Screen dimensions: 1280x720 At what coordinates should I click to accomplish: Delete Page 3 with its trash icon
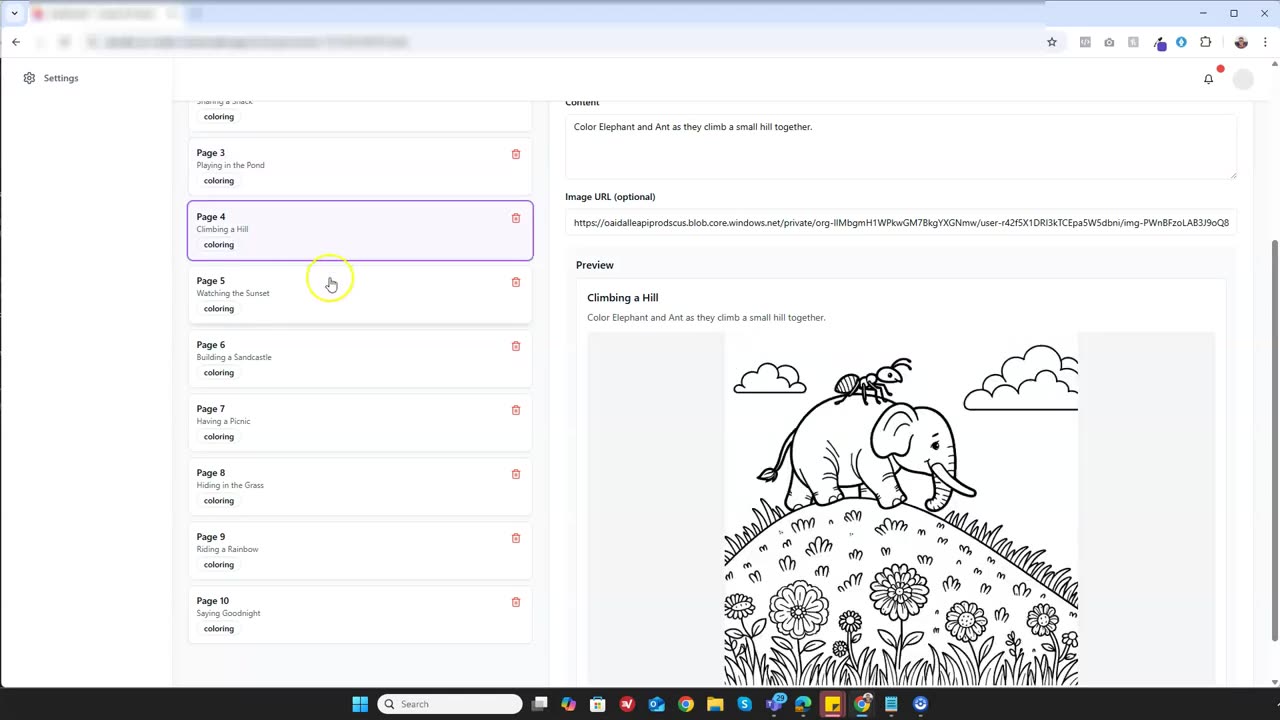click(516, 154)
